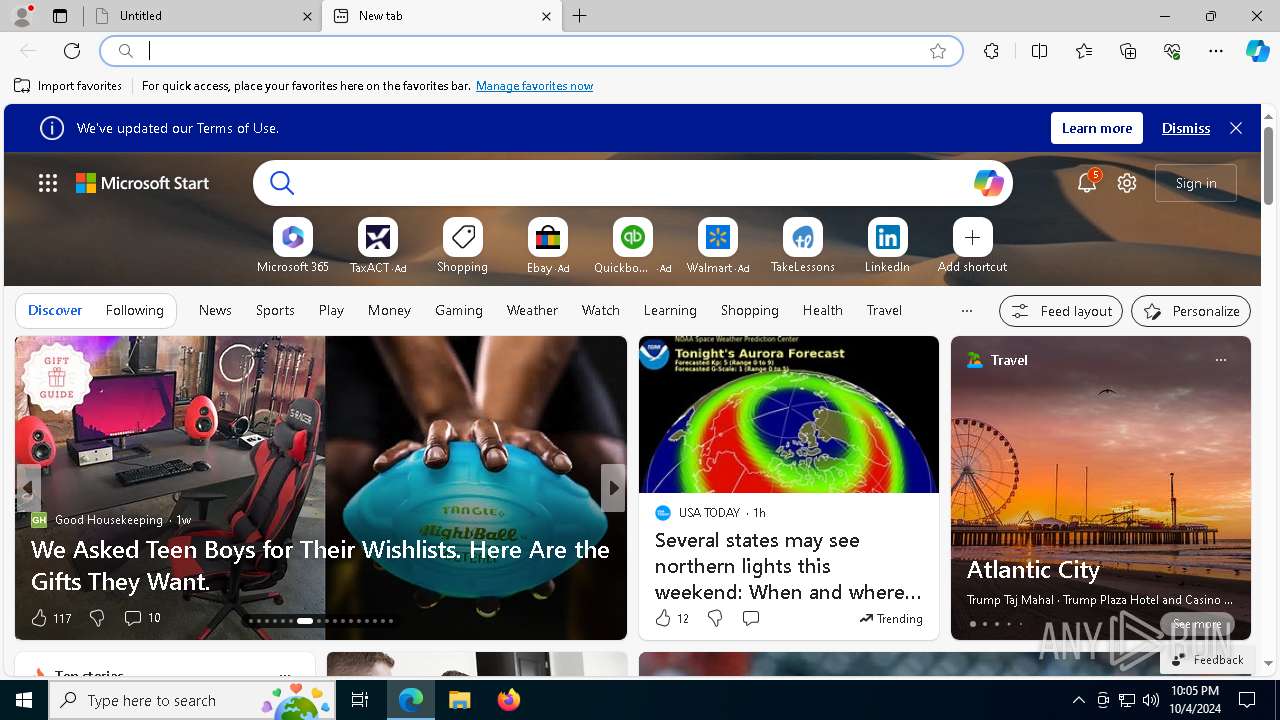Open a new browser tab

click(580, 16)
